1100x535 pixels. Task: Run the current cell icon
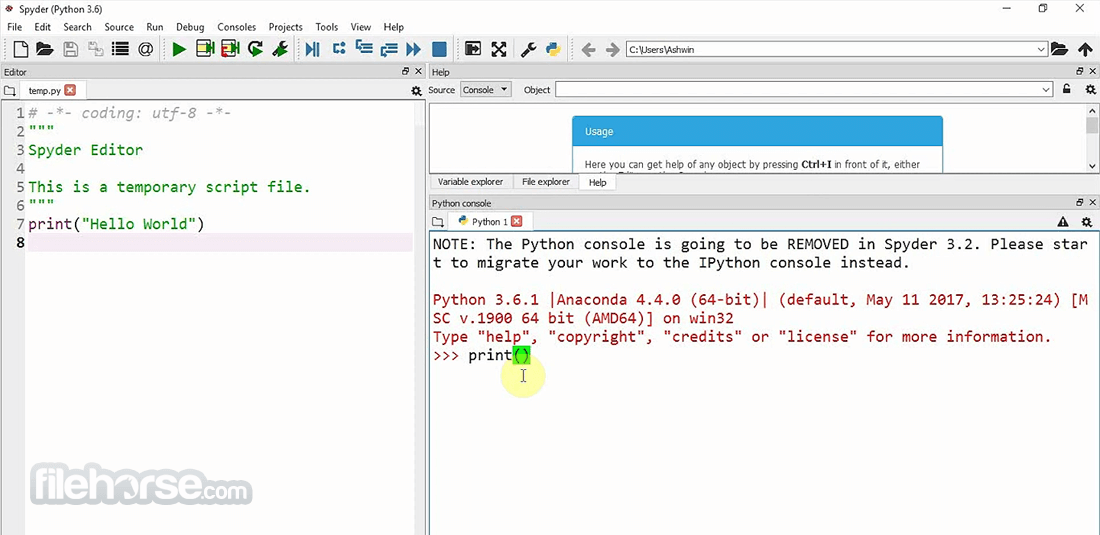205,49
